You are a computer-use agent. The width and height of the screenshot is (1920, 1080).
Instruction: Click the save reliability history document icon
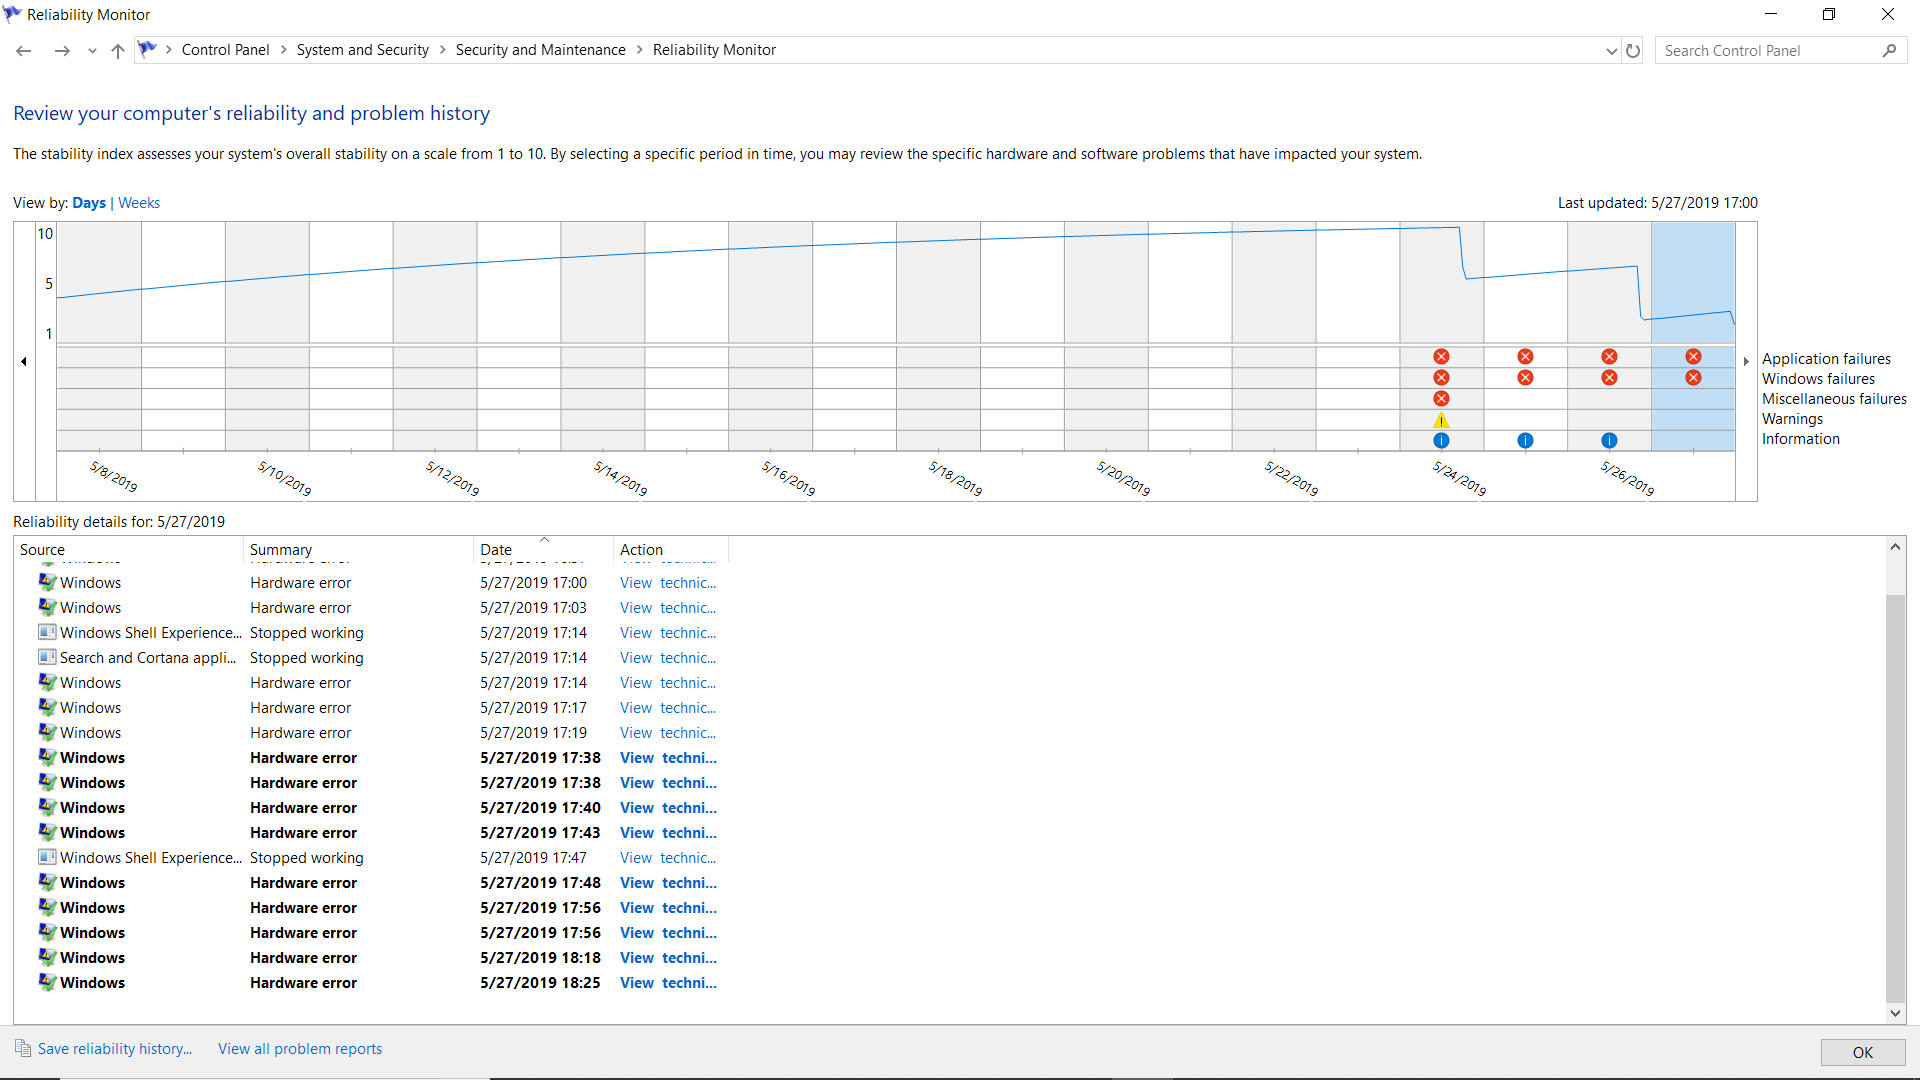(23, 1048)
